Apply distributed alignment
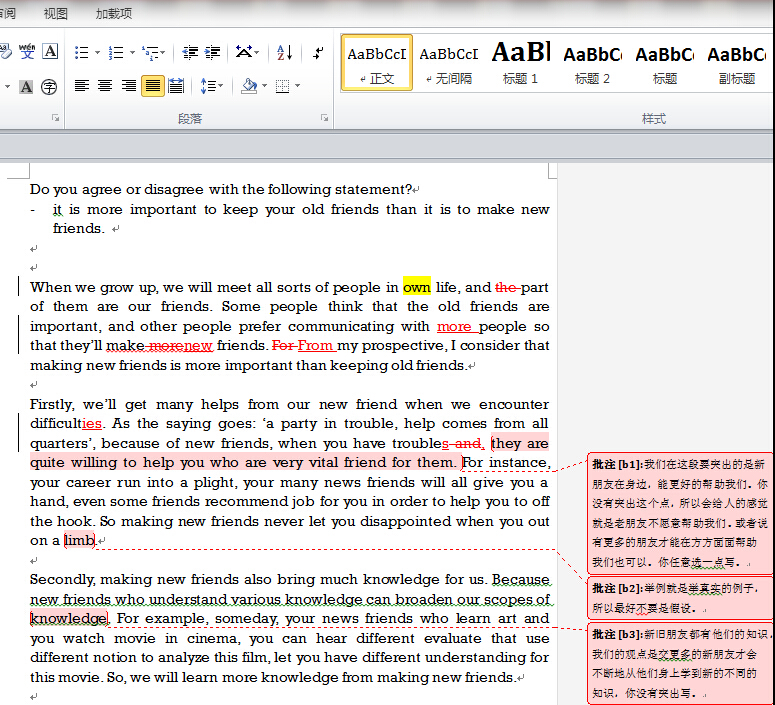 coord(175,86)
